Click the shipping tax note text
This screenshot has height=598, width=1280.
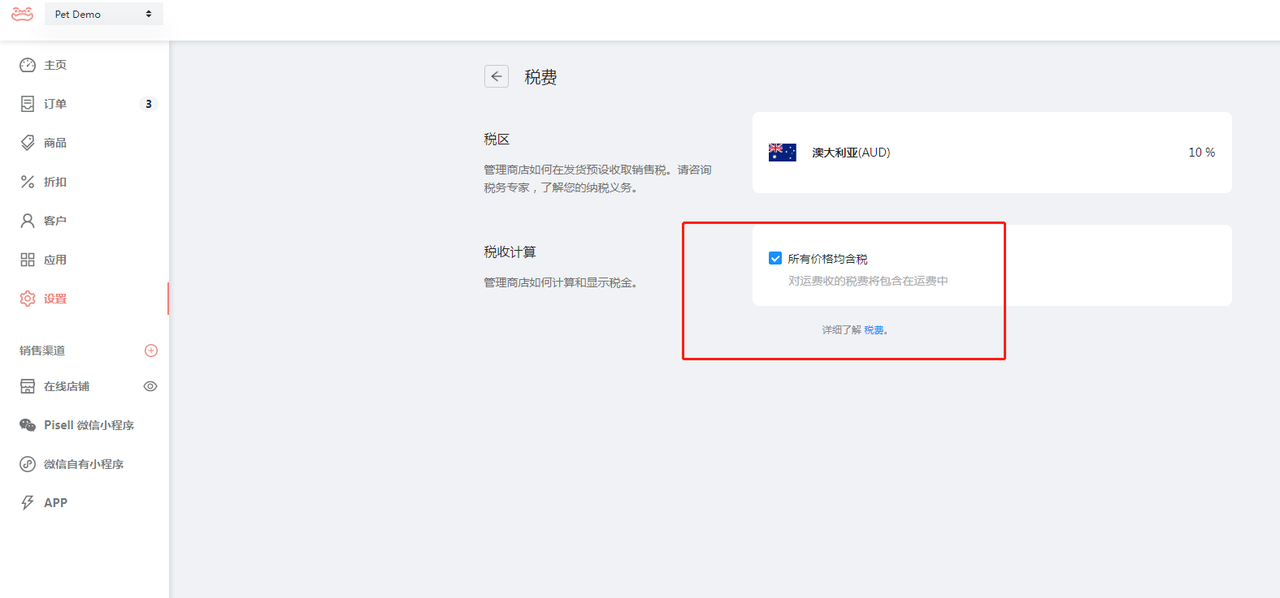pyautogui.click(x=868, y=281)
